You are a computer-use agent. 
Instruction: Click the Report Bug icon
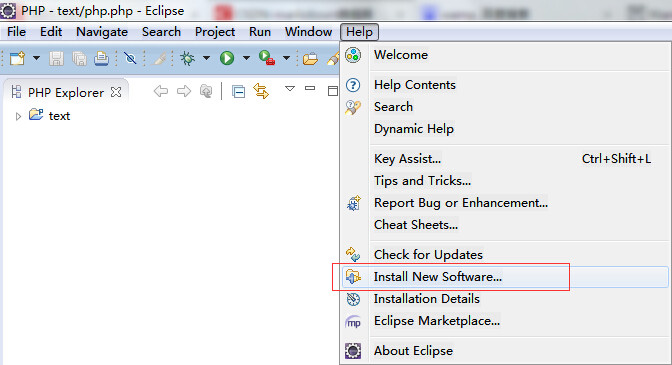tap(354, 203)
